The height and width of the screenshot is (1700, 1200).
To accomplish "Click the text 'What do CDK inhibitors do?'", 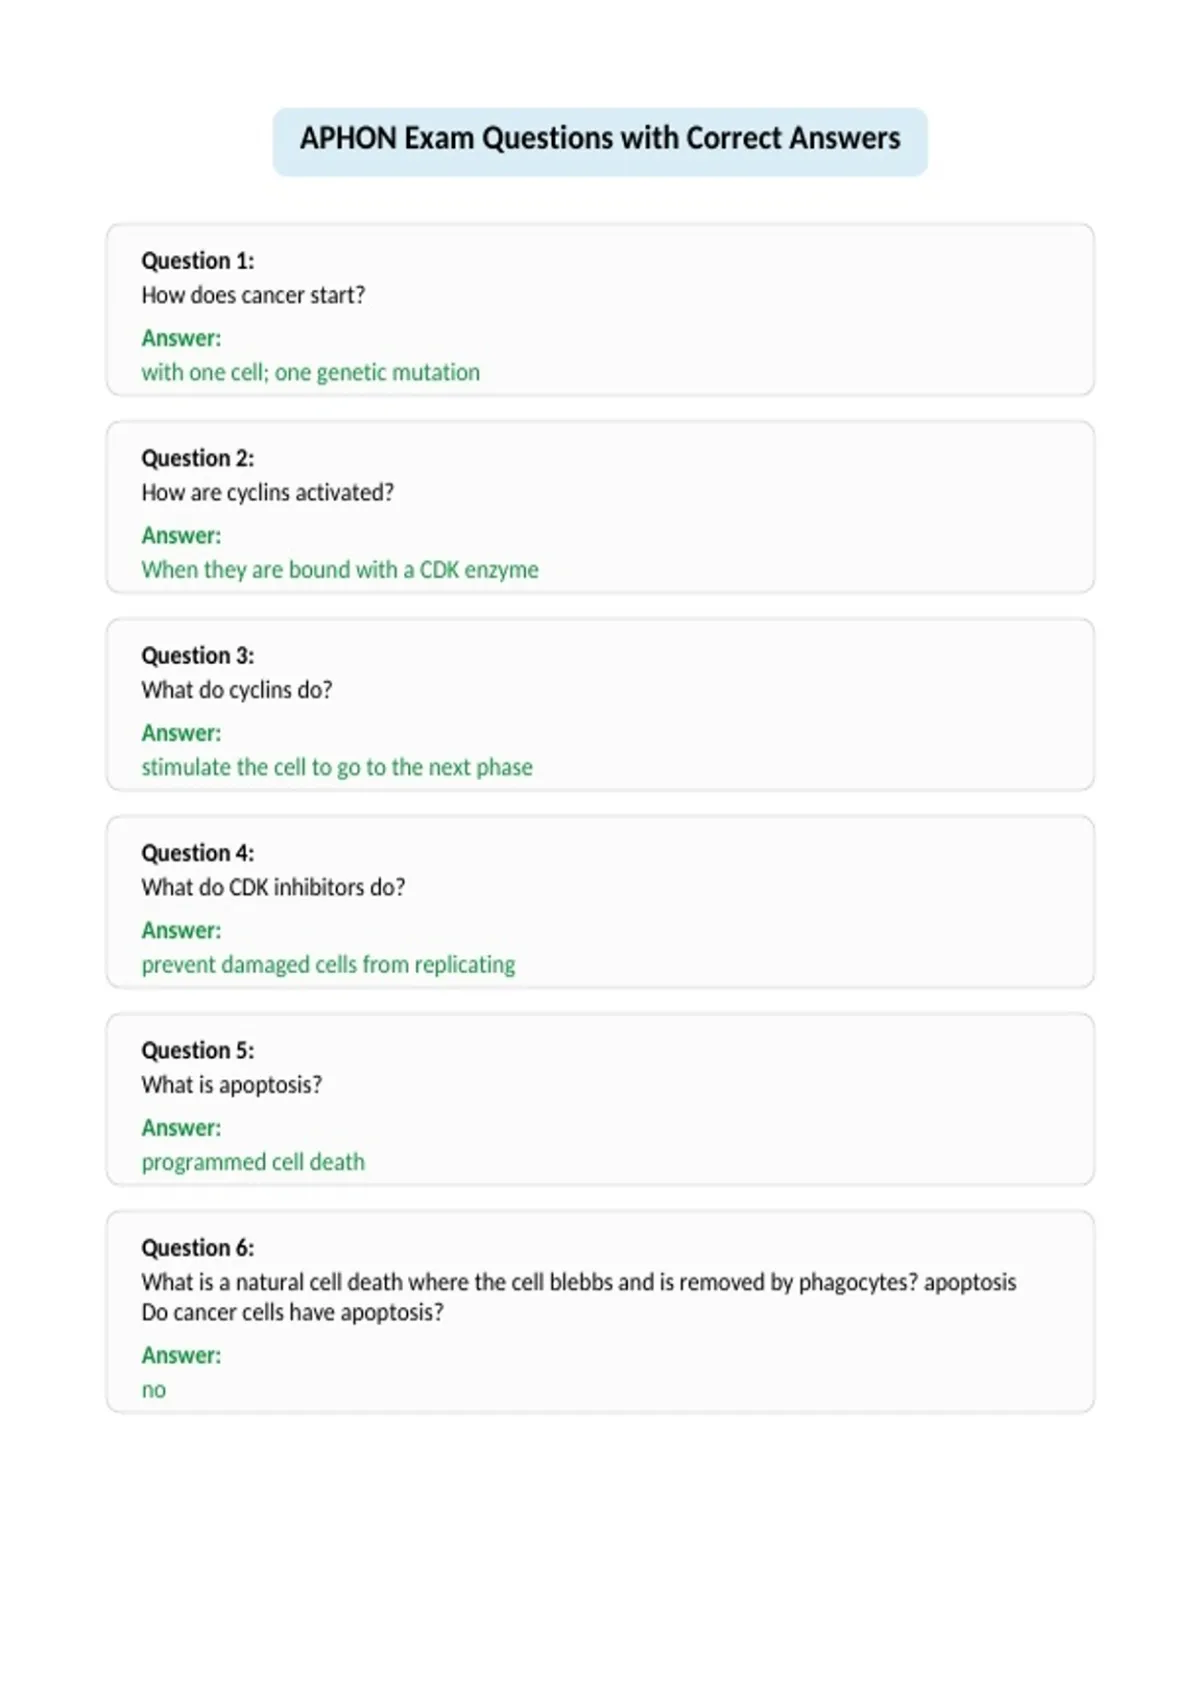I will [x=273, y=887].
